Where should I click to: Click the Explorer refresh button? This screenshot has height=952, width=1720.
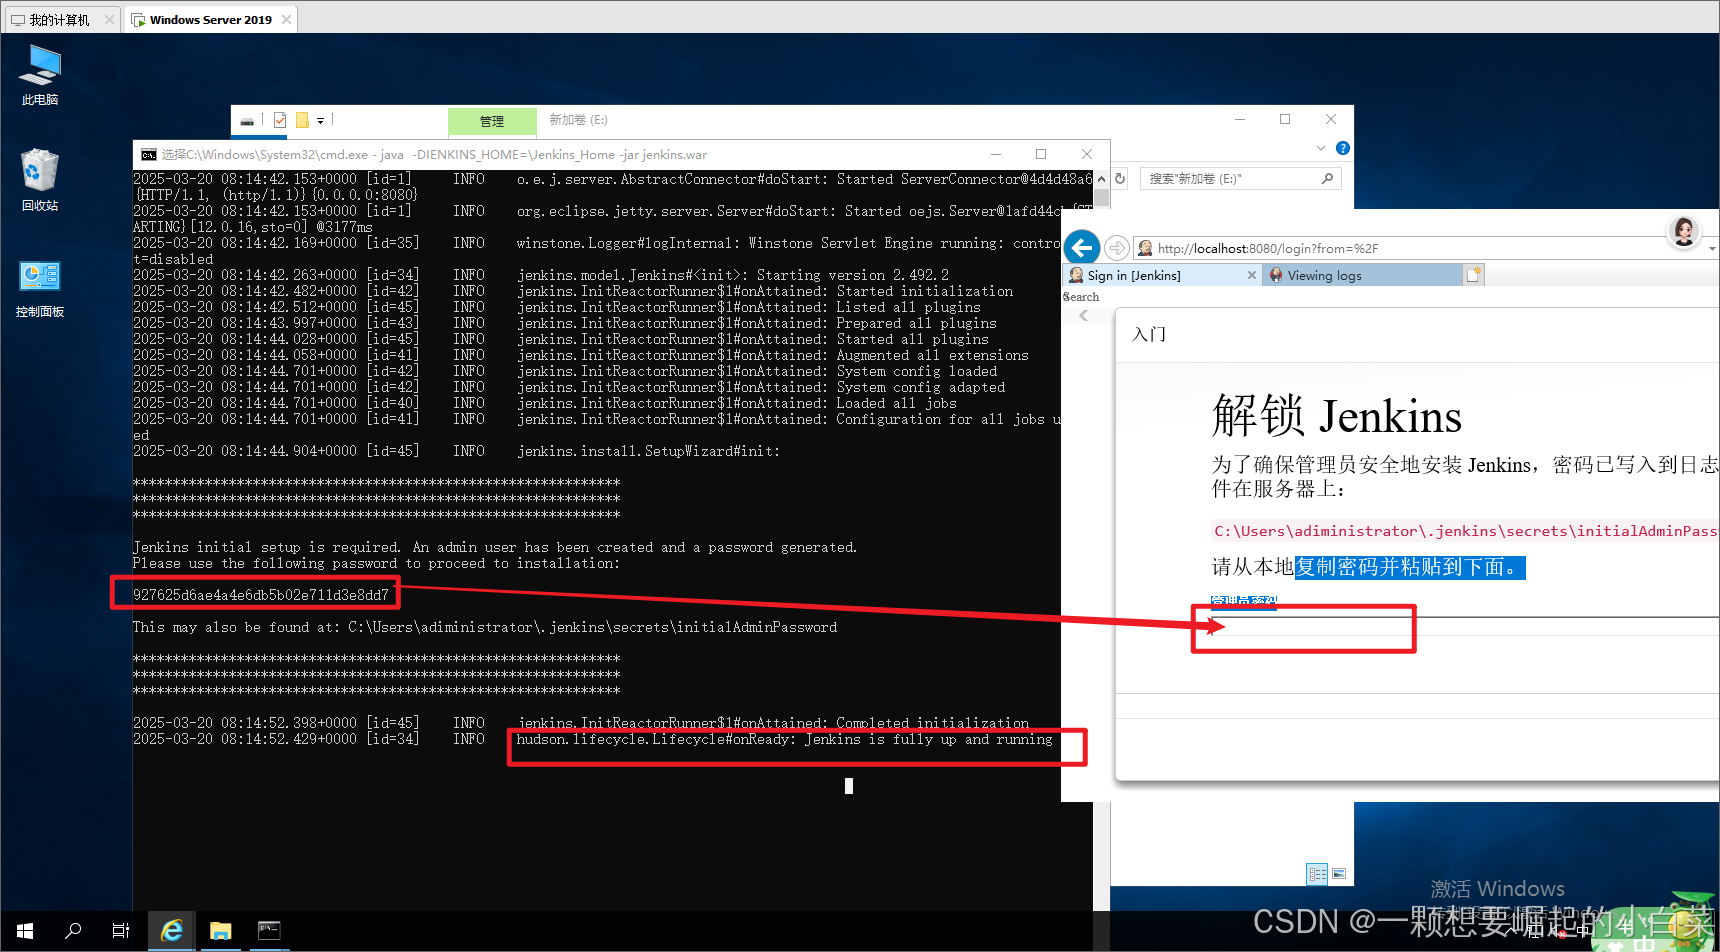point(1120,179)
